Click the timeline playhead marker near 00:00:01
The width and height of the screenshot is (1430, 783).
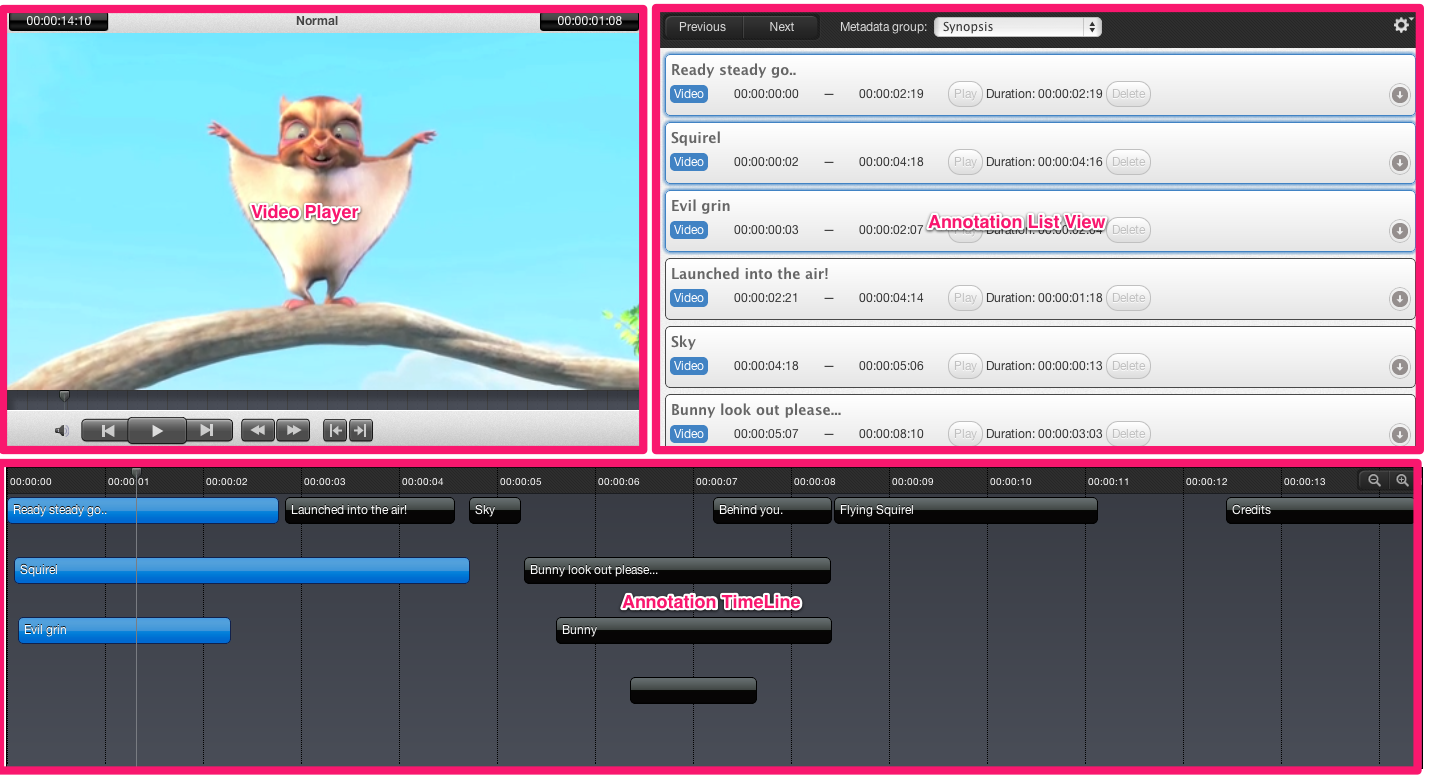pyautogui.click(x=137, y=473)
